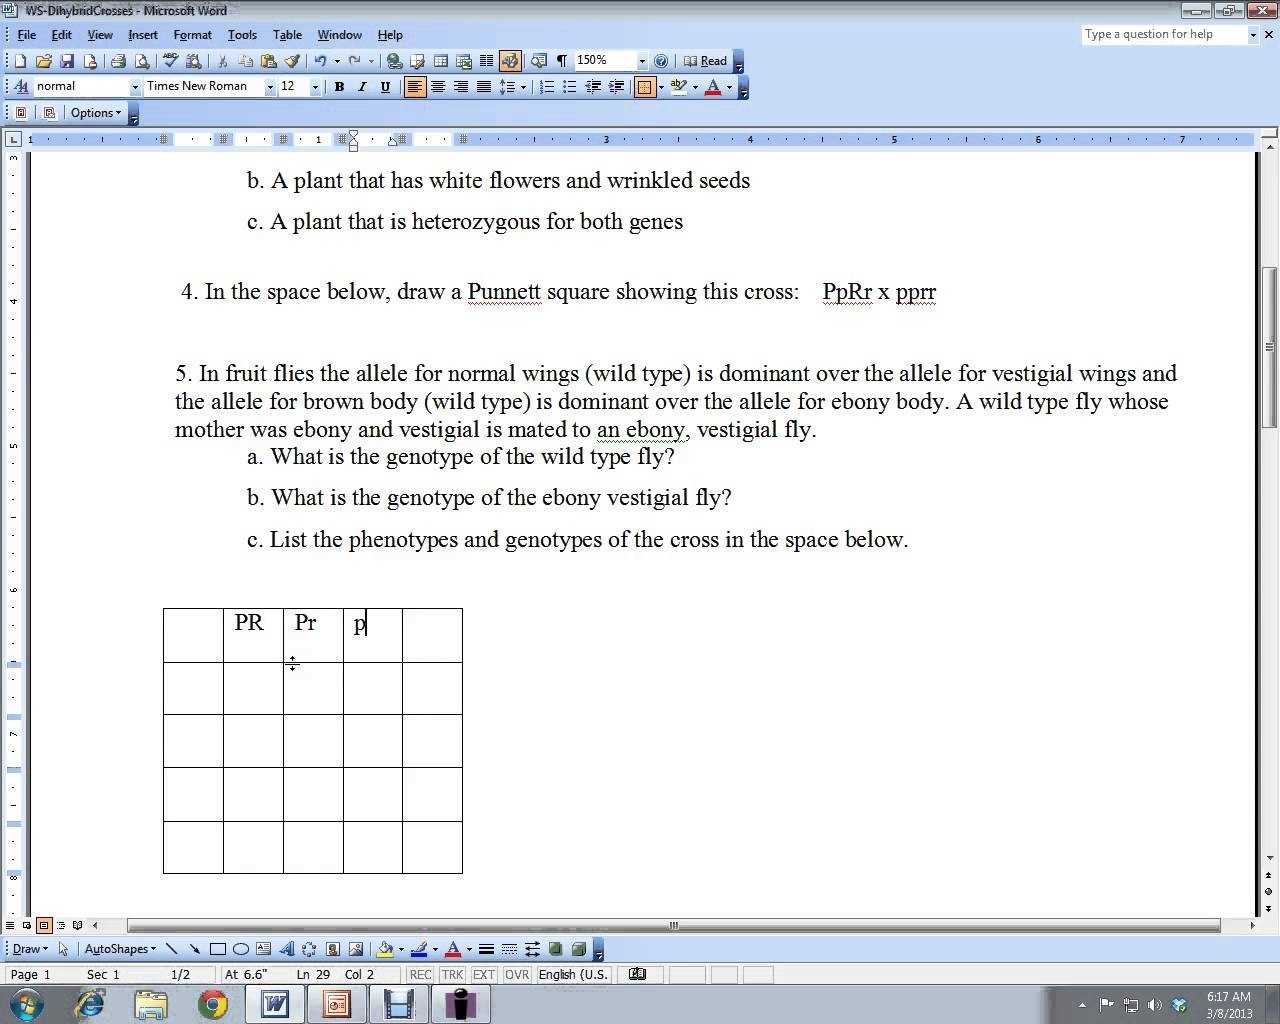Click the Print Preview icon
The width and height of the screenshot is (1280, 1024).
[x=141, y=61]
